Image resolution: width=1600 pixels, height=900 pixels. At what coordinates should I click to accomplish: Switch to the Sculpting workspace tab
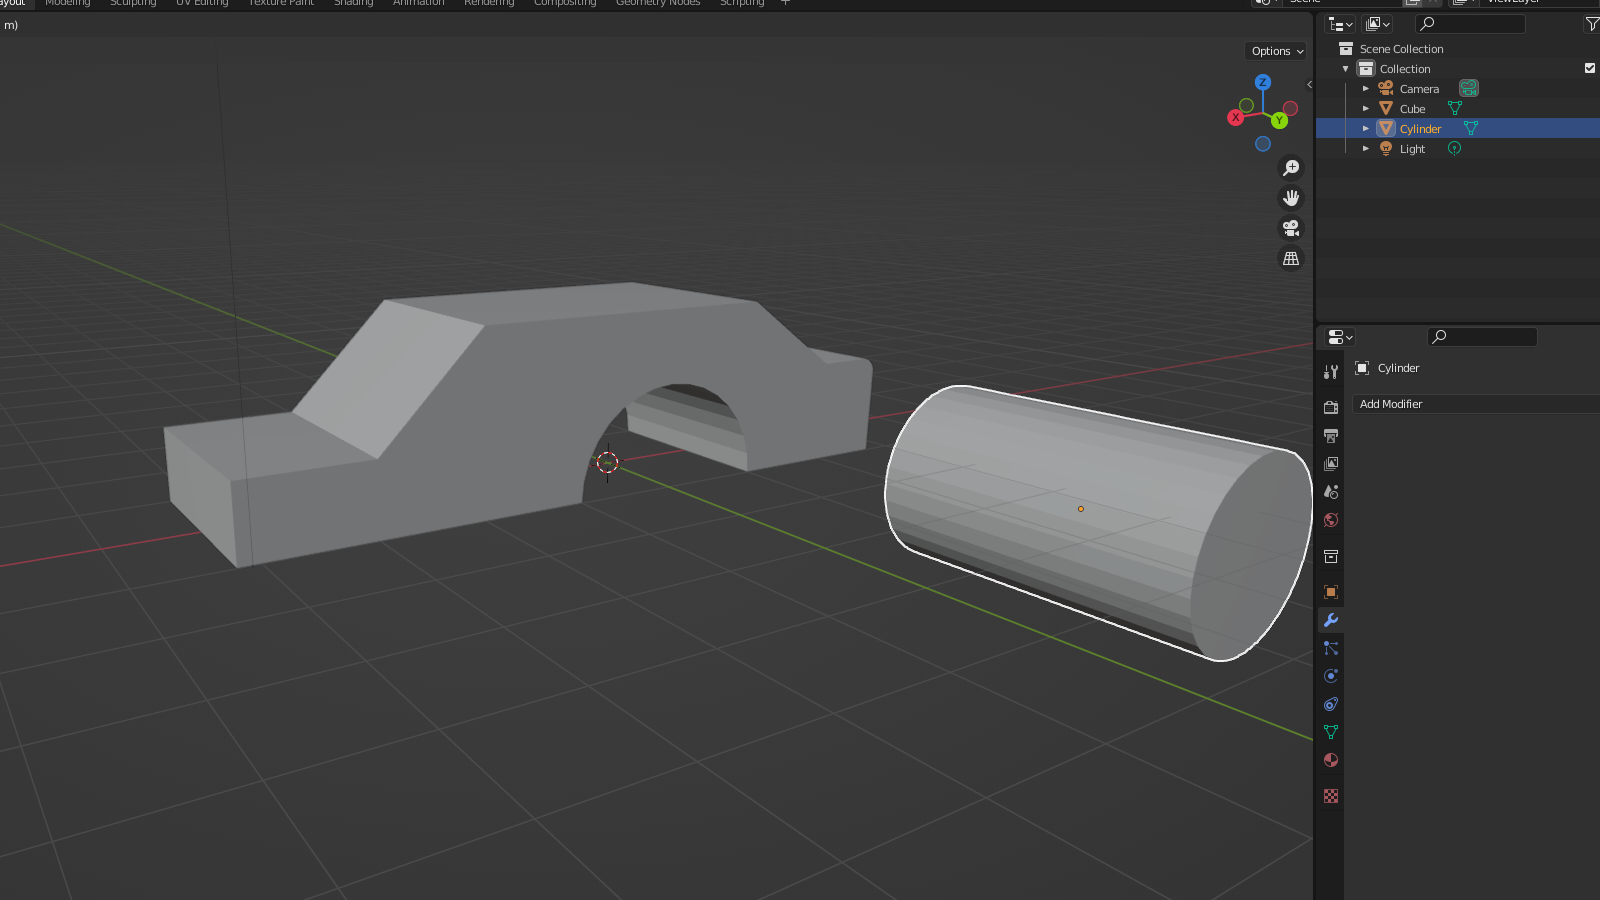tap(133, 3)
